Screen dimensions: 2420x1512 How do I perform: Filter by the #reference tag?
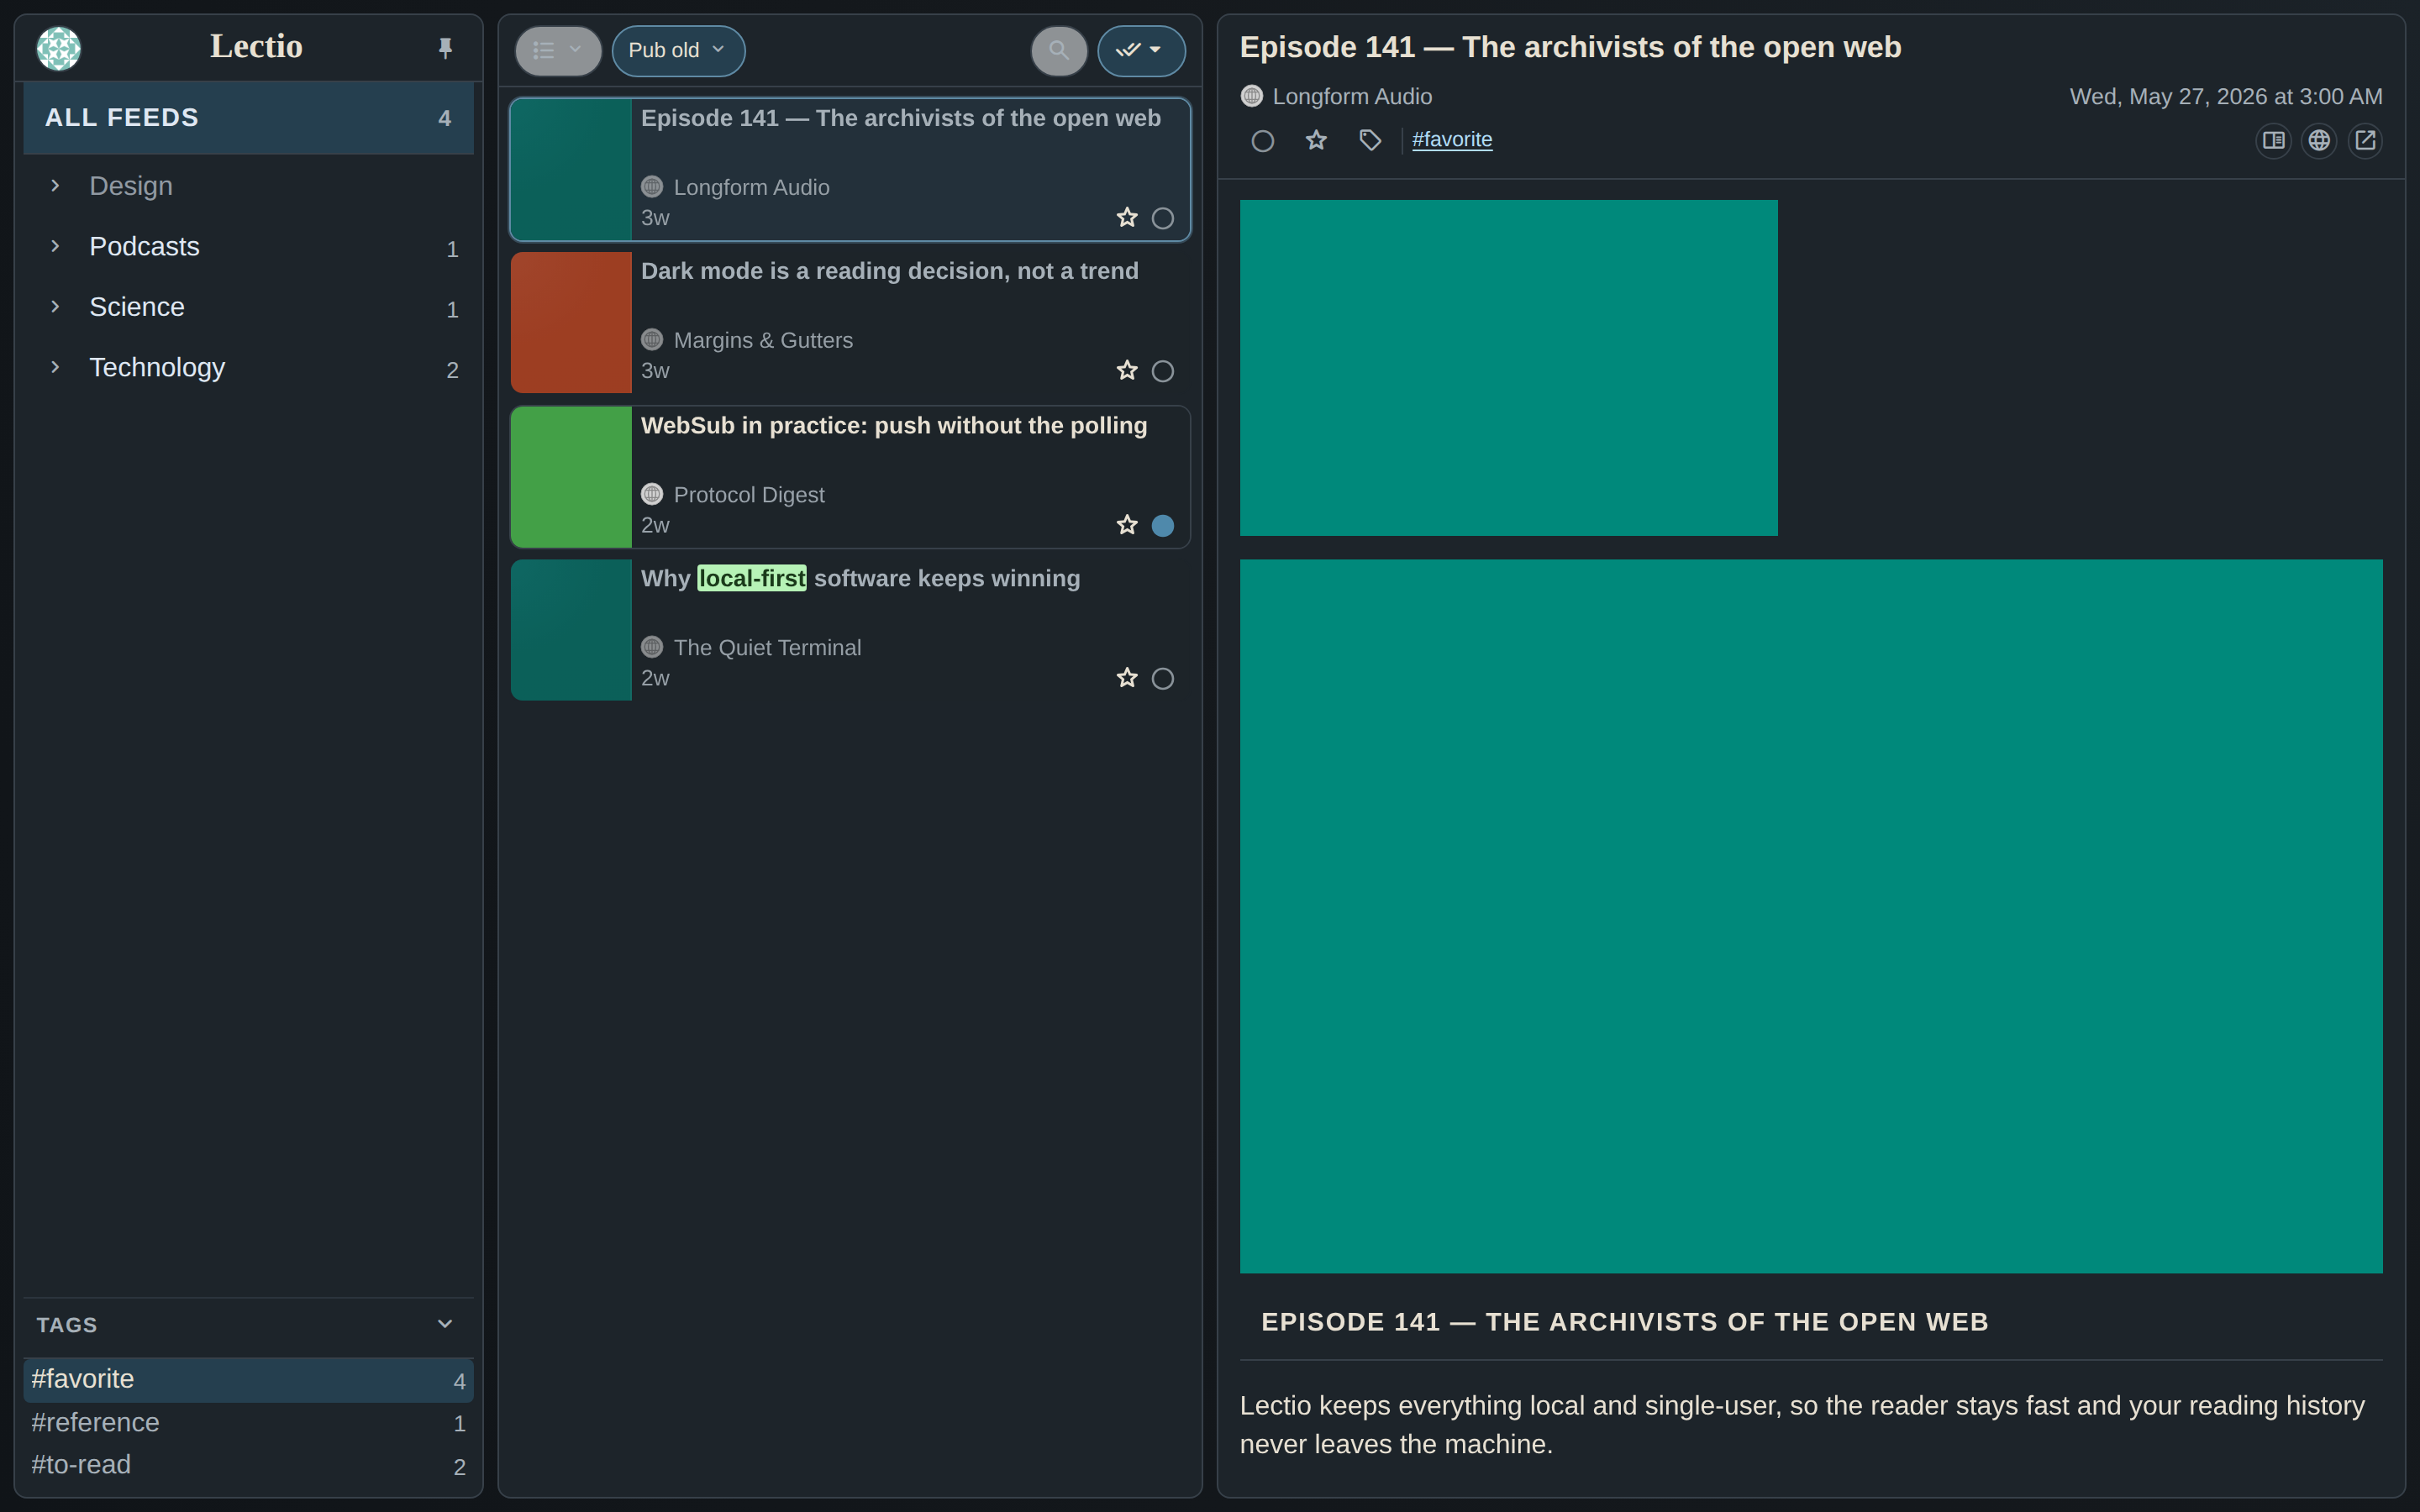tap(248, 1422)
